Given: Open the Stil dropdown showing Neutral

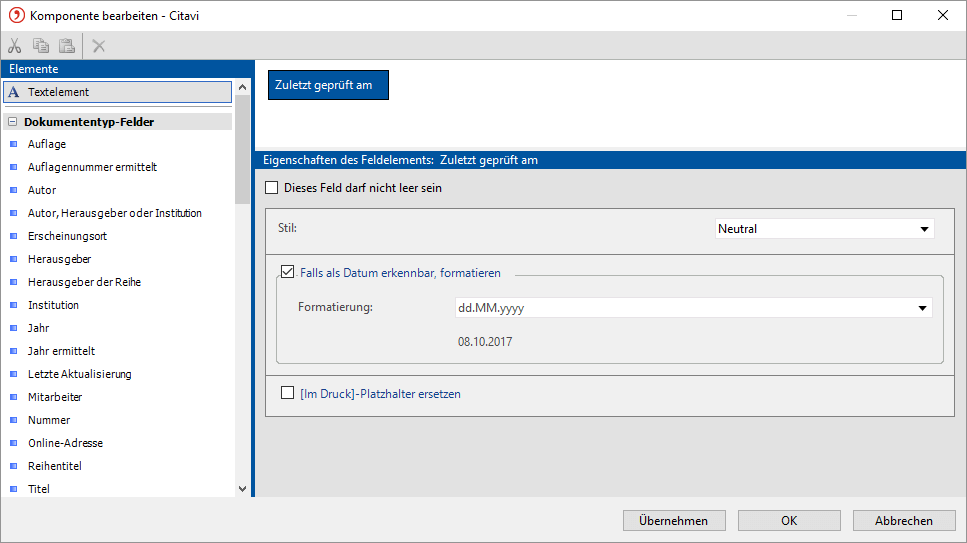Looking at the screenshot, I should (x=825, y=229).
